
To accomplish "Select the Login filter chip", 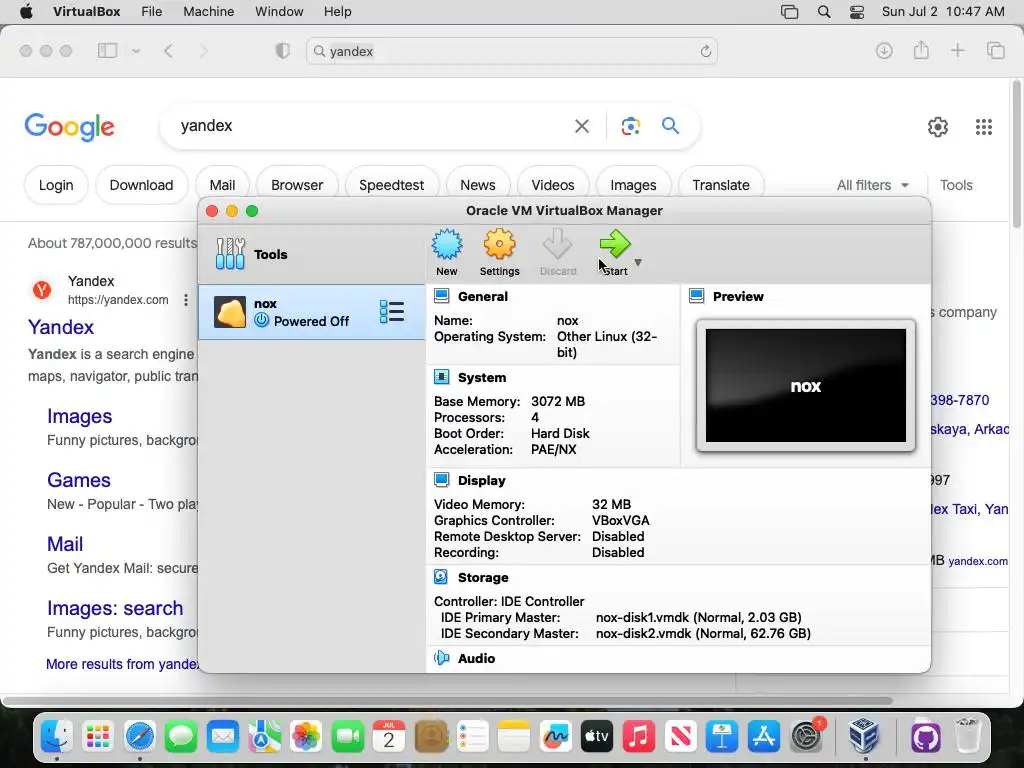I will coord(56,185).
